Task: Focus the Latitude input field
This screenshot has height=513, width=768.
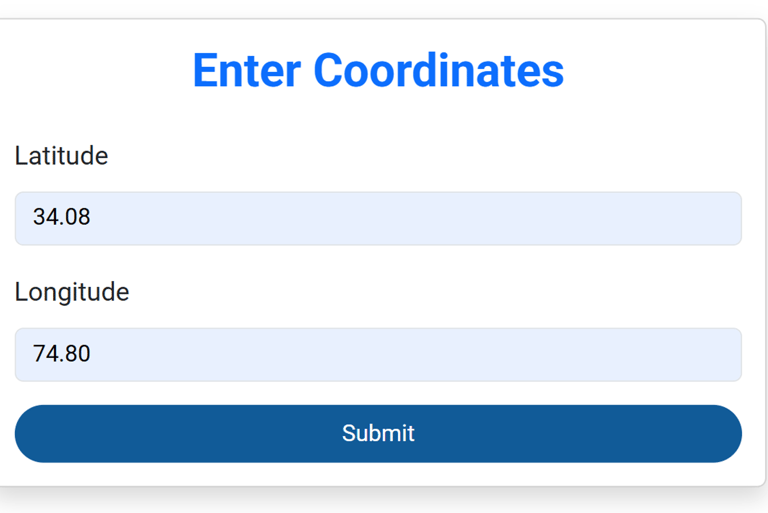Action: click(378, 218)
